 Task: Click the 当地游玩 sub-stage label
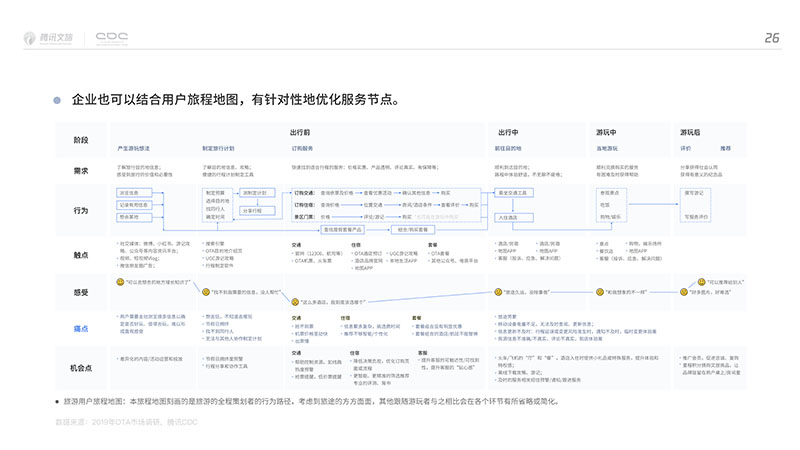[x=607, y=148]
